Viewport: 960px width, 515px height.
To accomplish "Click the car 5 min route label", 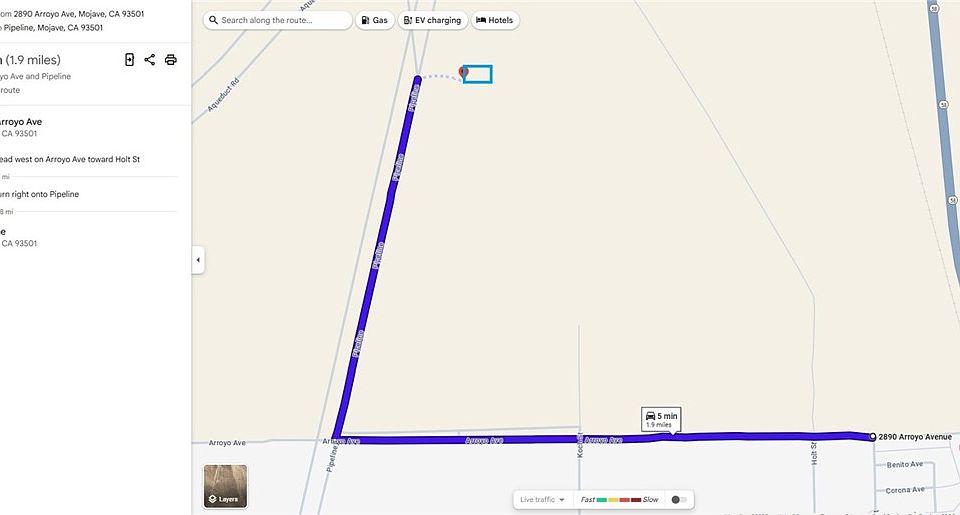I will [661, 419].
